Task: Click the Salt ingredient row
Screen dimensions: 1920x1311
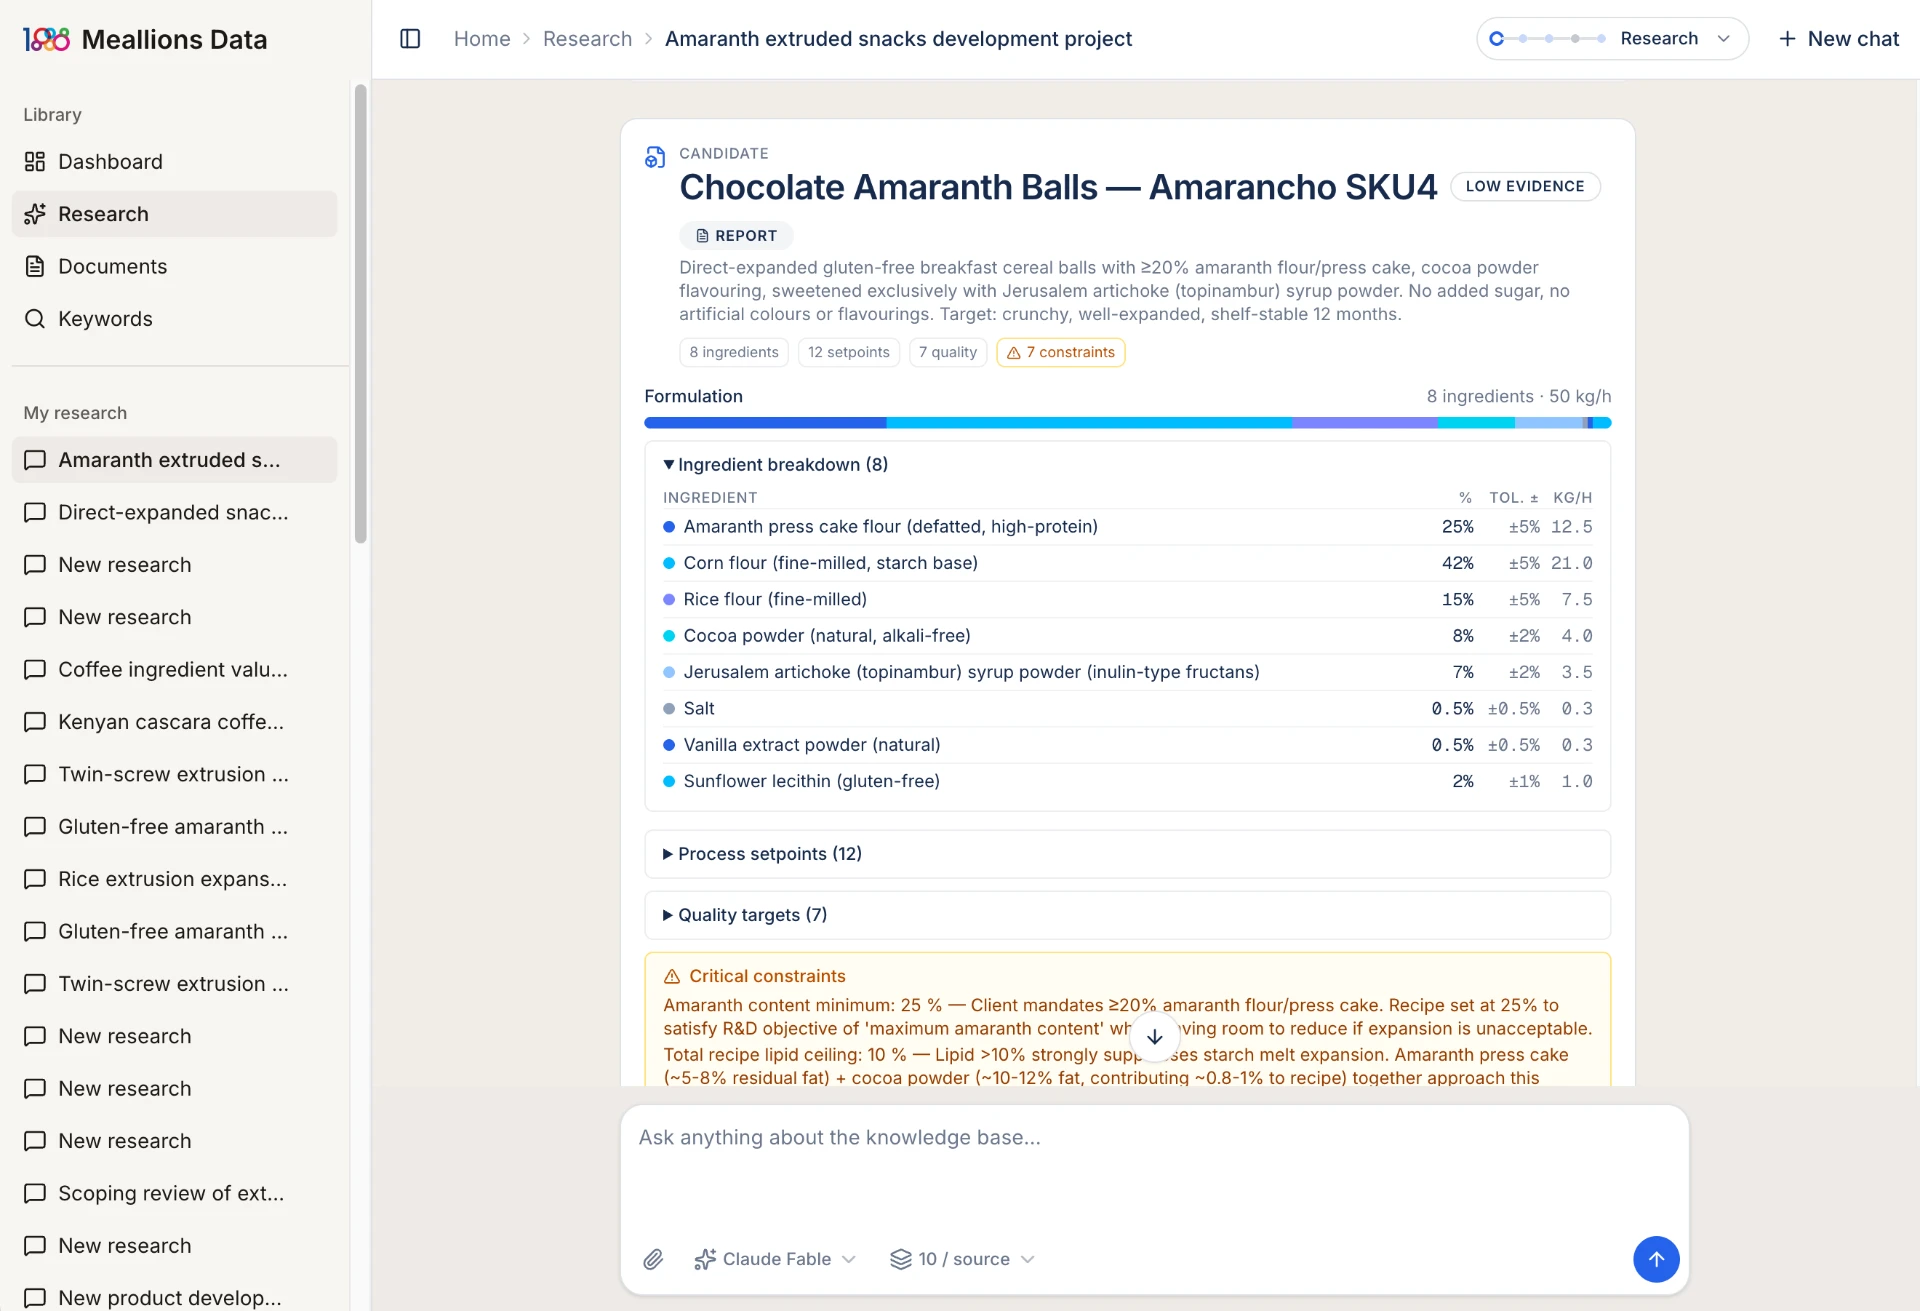Action: pos(1127,709)
